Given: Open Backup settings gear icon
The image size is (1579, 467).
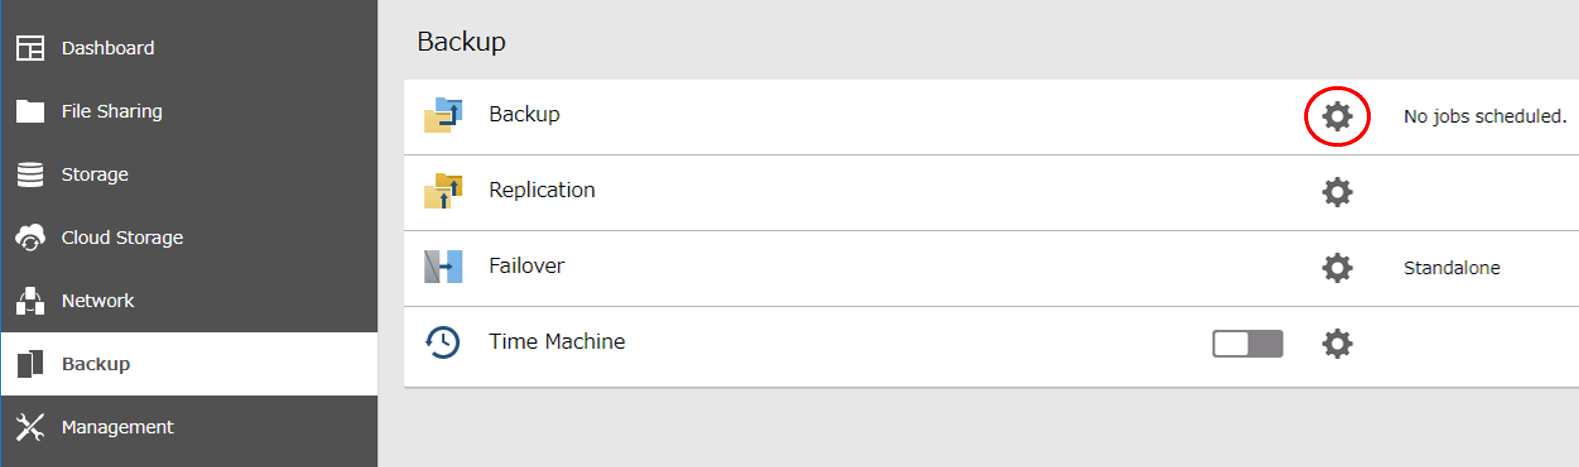Looking at the screenshot, I should 1337,117.
